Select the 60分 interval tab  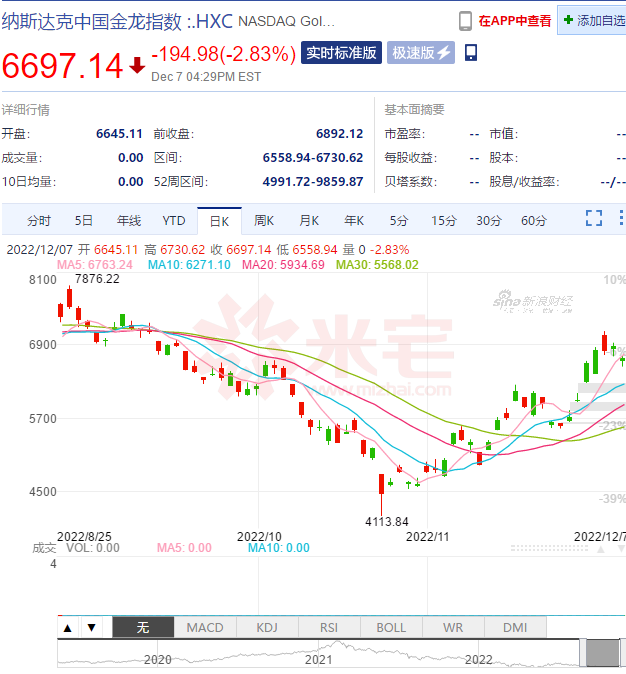tap(534, 221)
